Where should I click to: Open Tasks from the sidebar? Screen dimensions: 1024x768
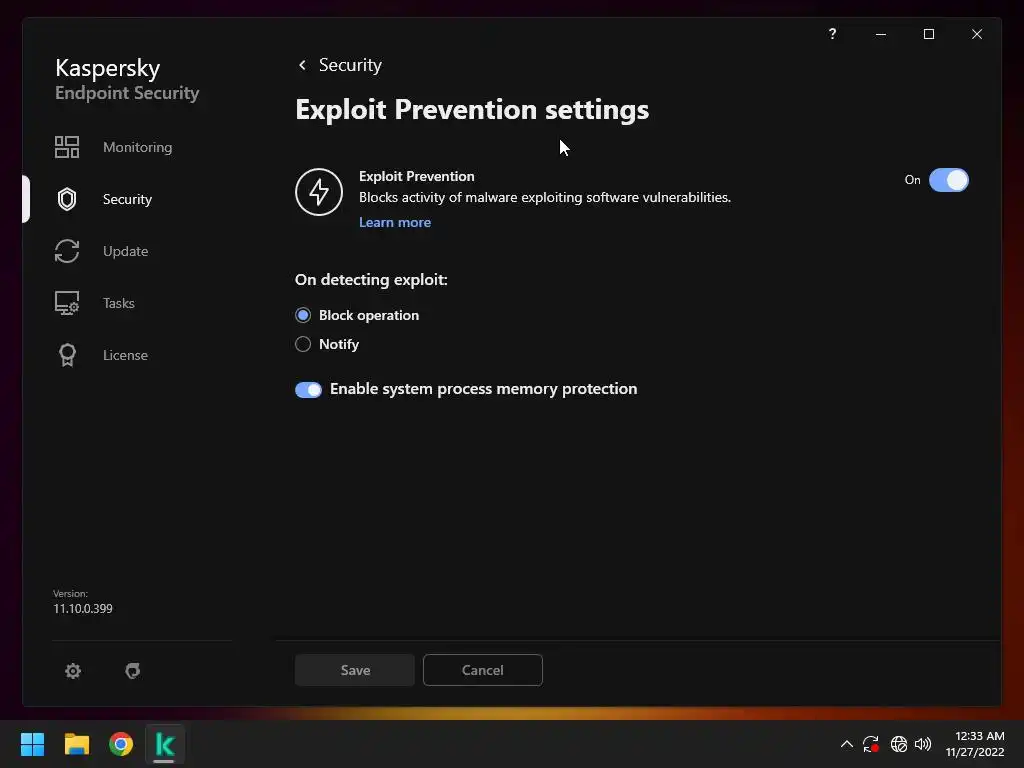118,303
